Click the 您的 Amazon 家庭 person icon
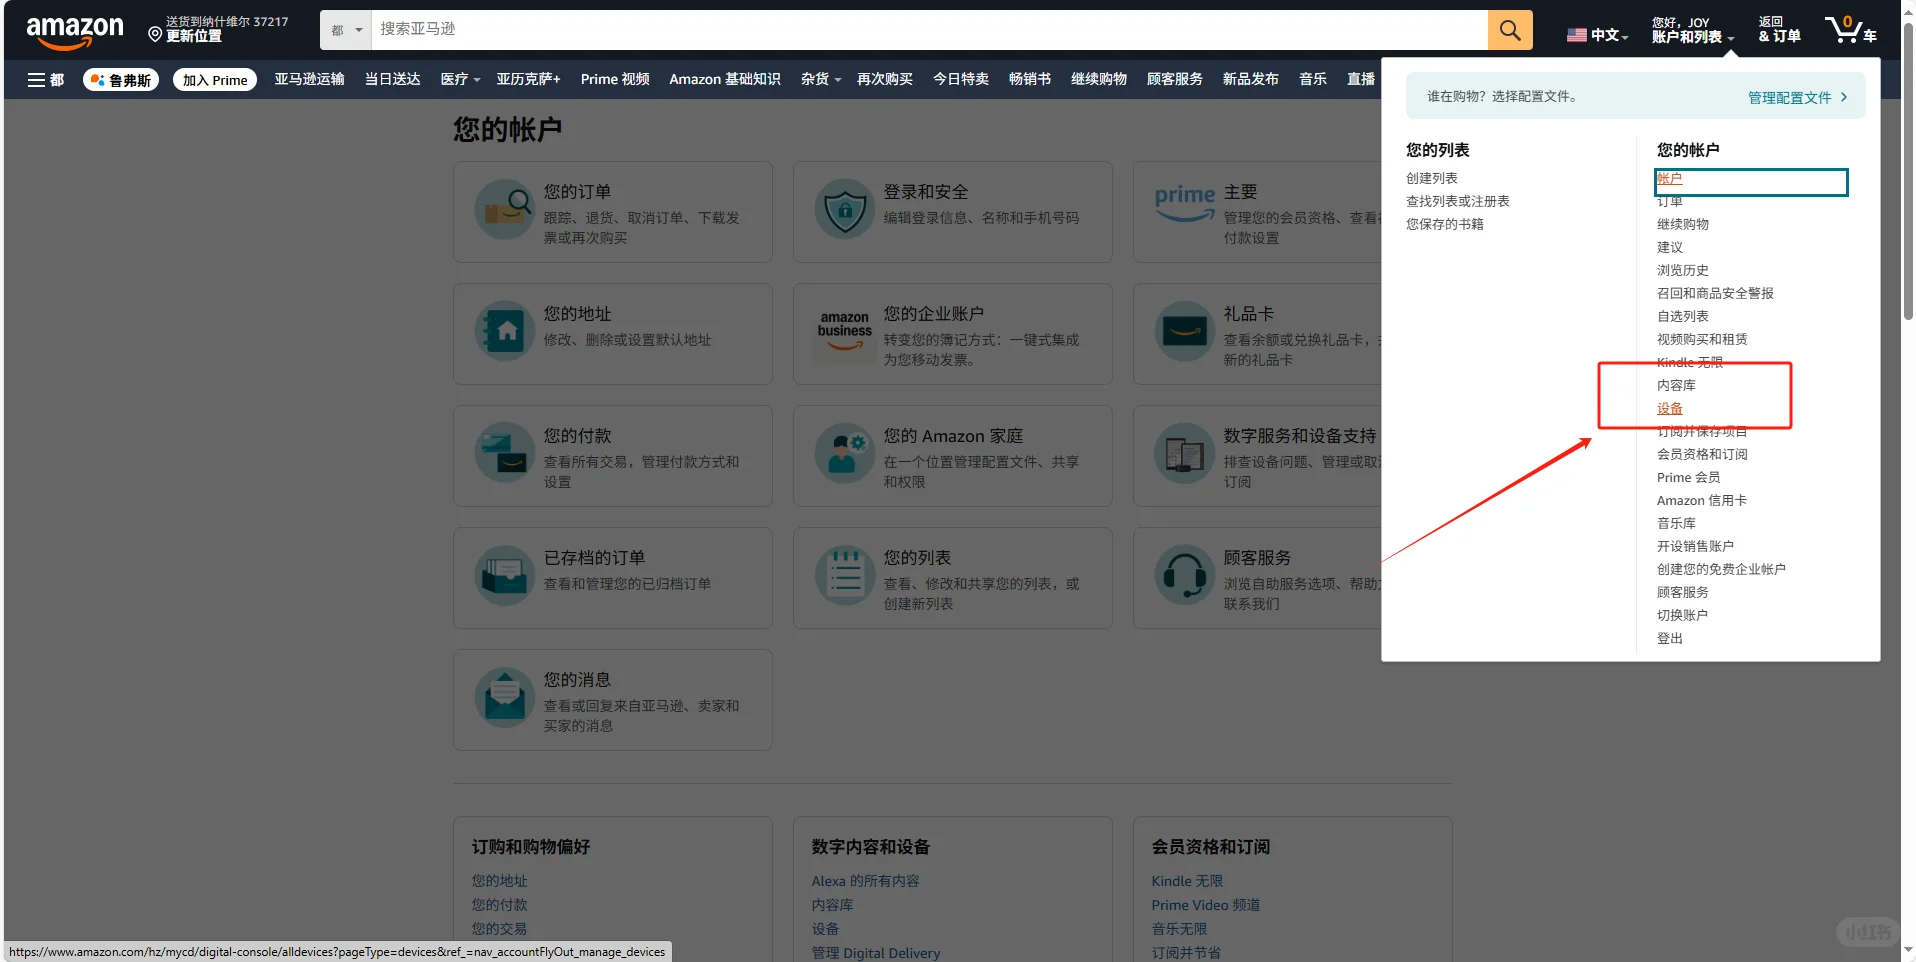 coord(845,454)
